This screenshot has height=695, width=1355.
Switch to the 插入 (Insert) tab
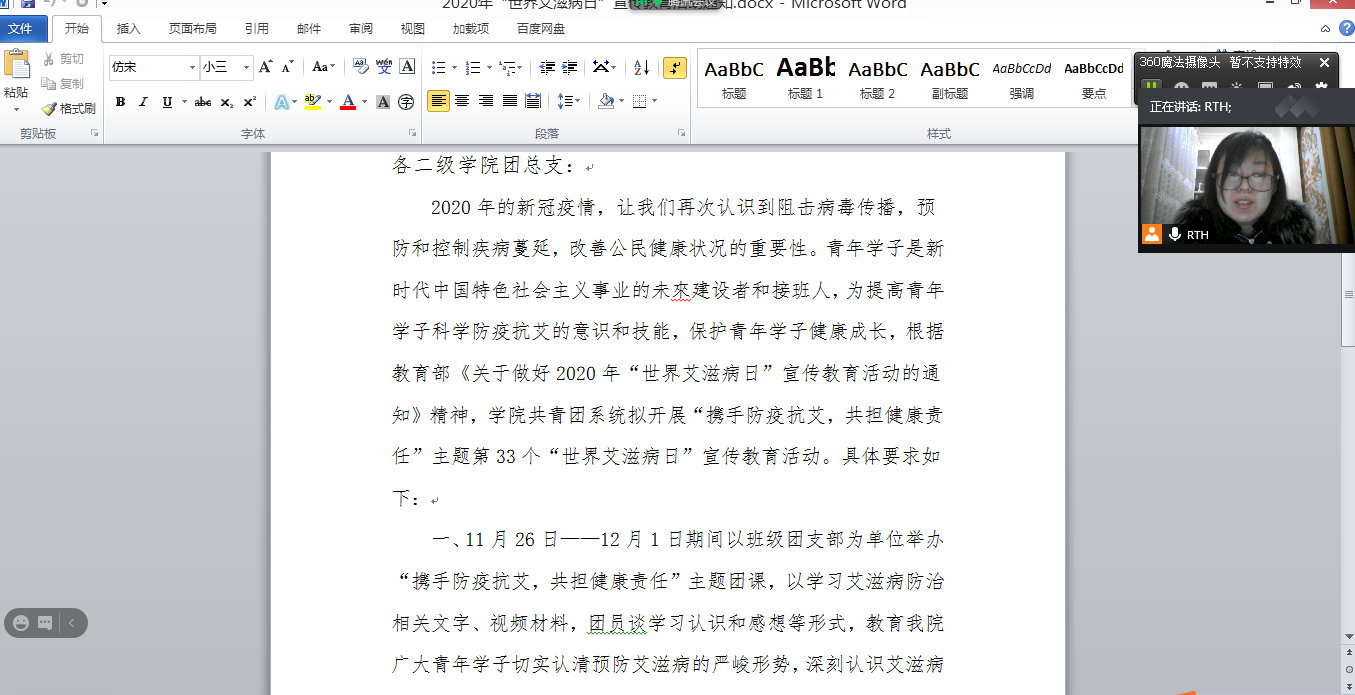point(128,29)
